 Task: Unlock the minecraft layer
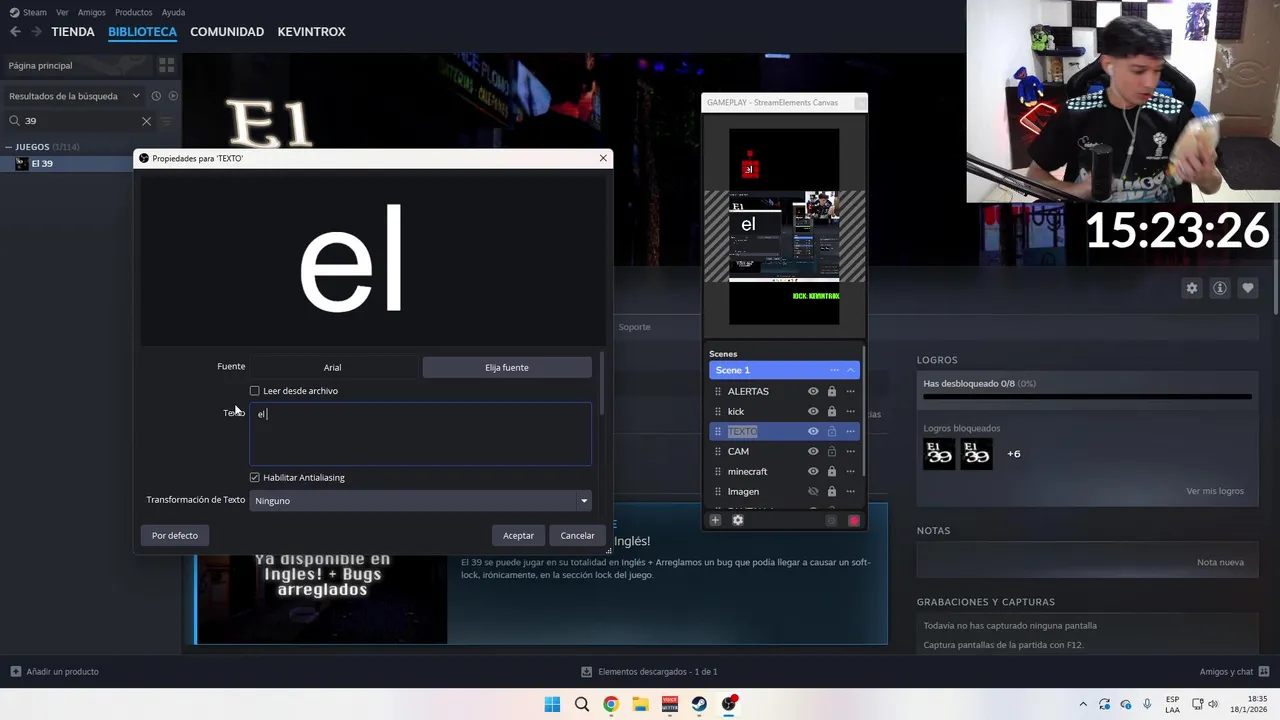831,472
